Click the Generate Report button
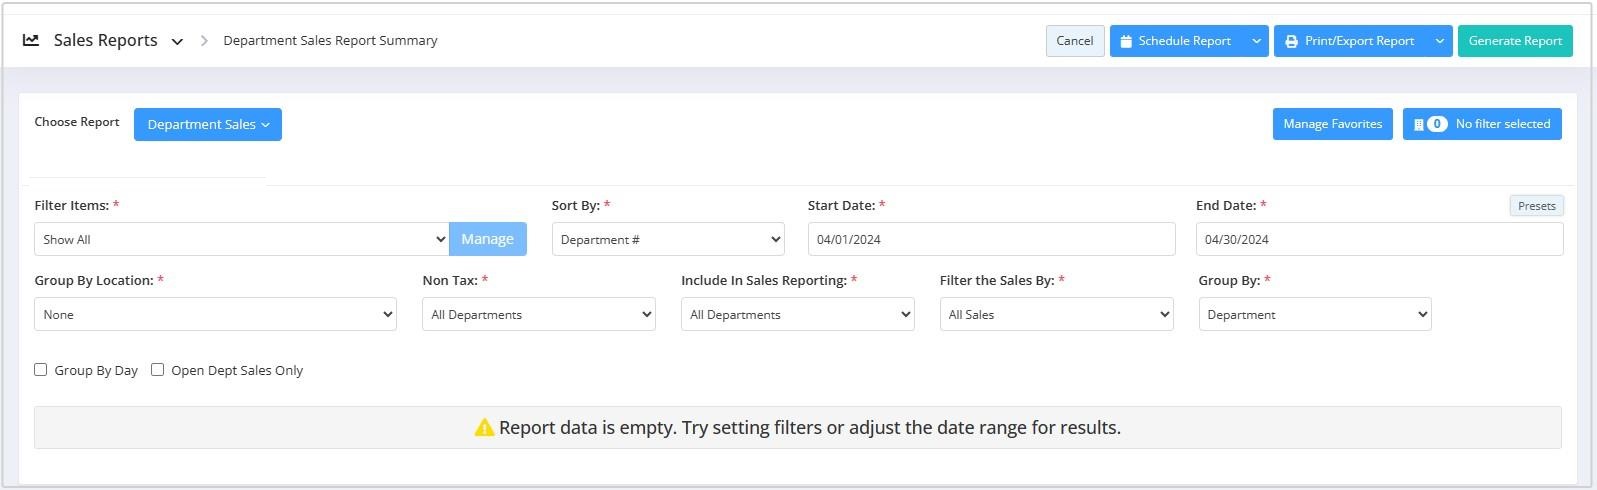The width and height of the screenshot is (1597, 490). click(x=1515, y=41)
